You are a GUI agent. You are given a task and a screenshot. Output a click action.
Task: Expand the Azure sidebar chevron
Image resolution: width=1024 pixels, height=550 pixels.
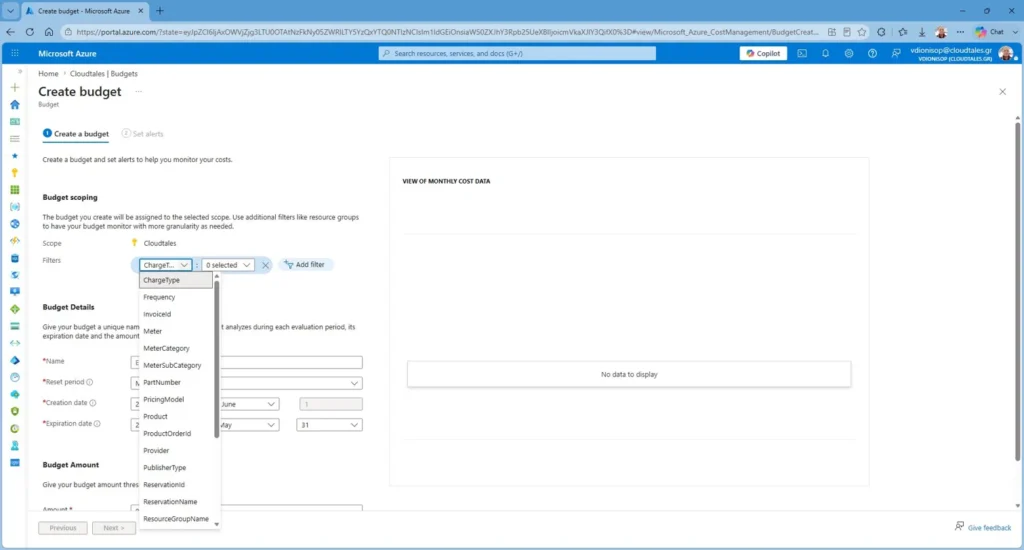click(x=20, y=71)
